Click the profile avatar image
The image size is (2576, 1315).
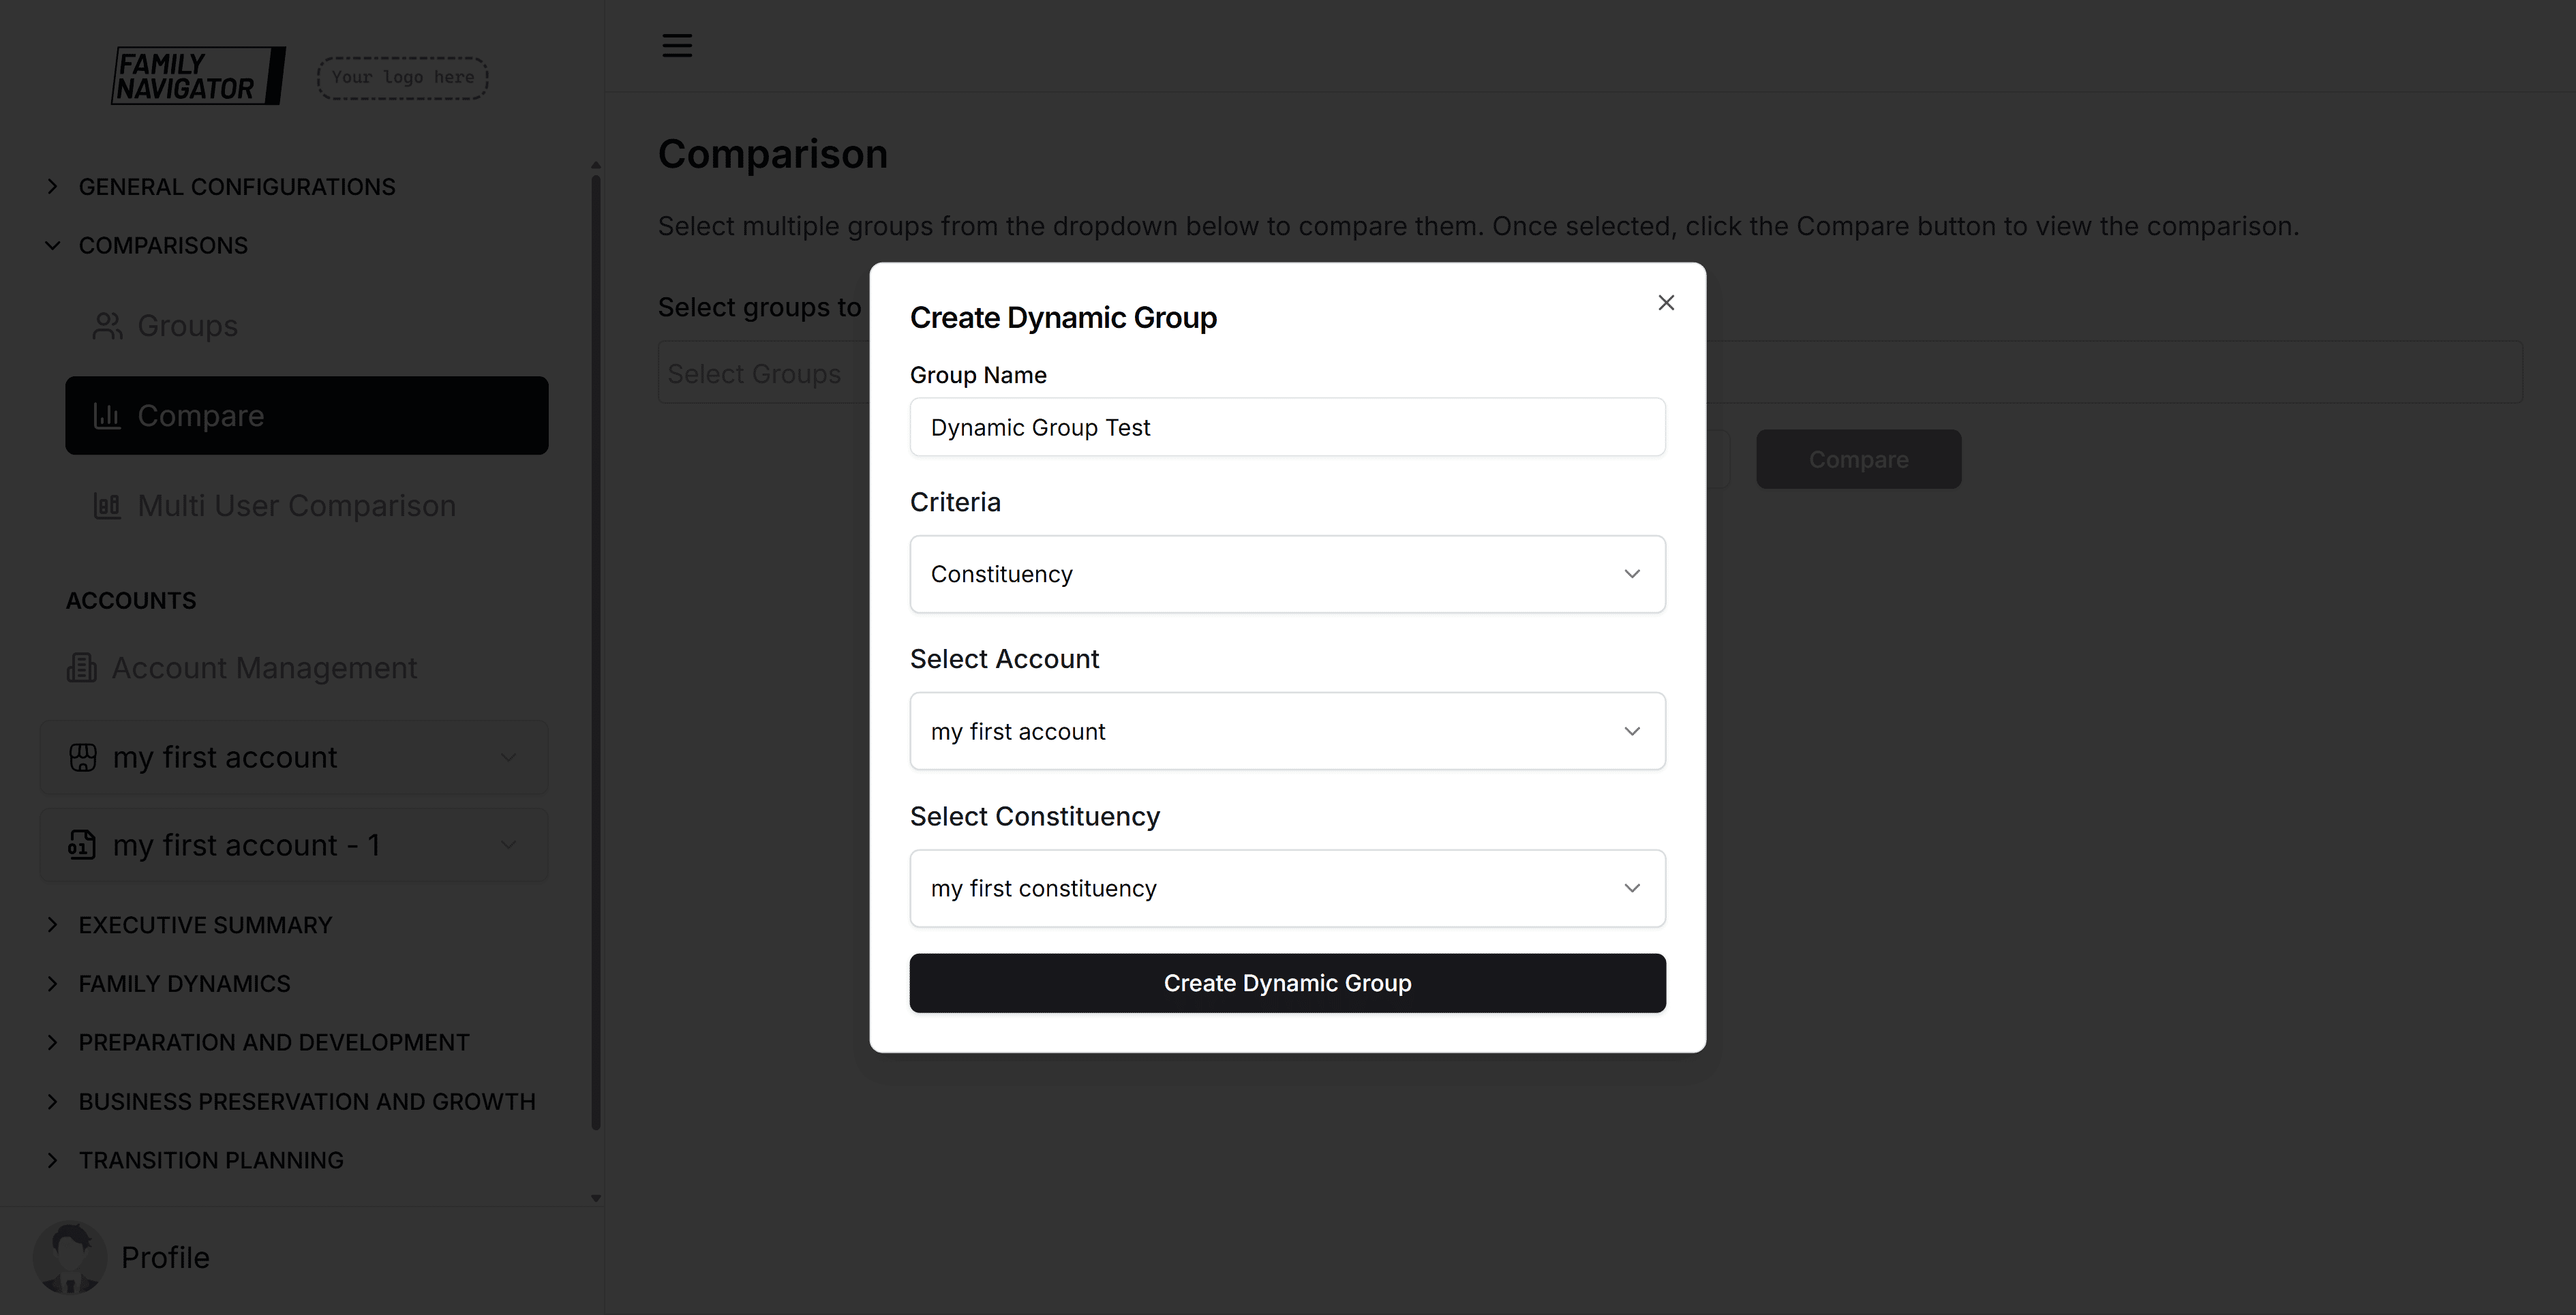pos(70,1257)
